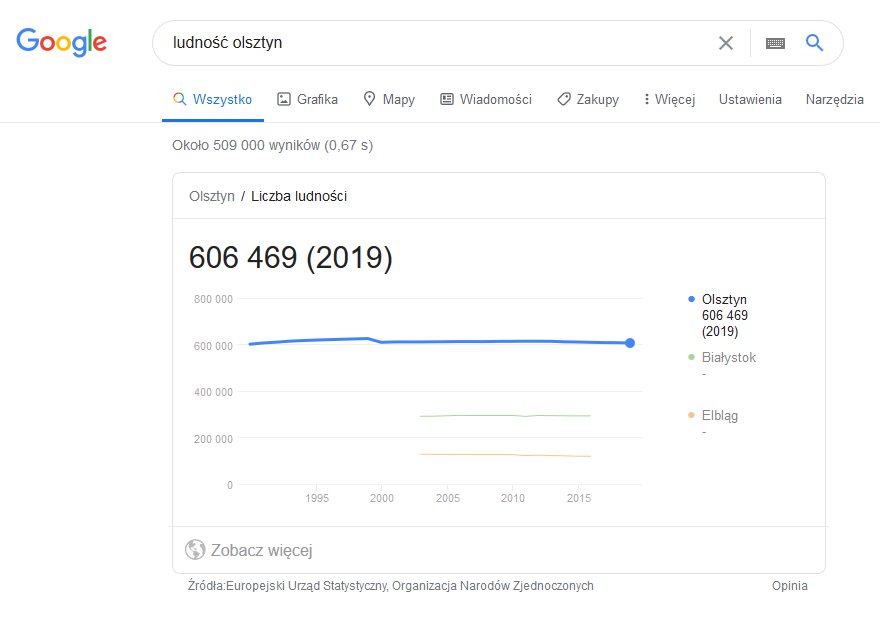
Task: Switch to the Wszystko tab
Action: [x=213, y=99]
